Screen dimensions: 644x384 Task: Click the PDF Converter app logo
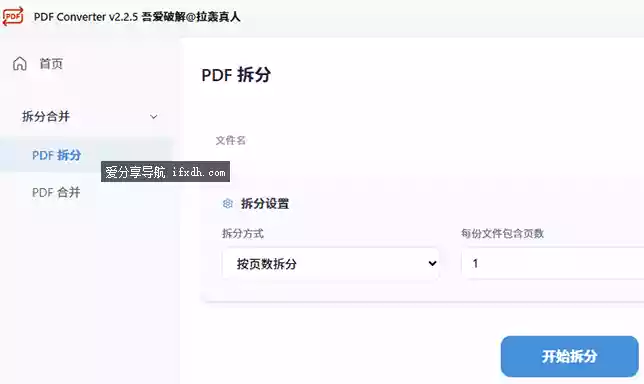[13, 16]
